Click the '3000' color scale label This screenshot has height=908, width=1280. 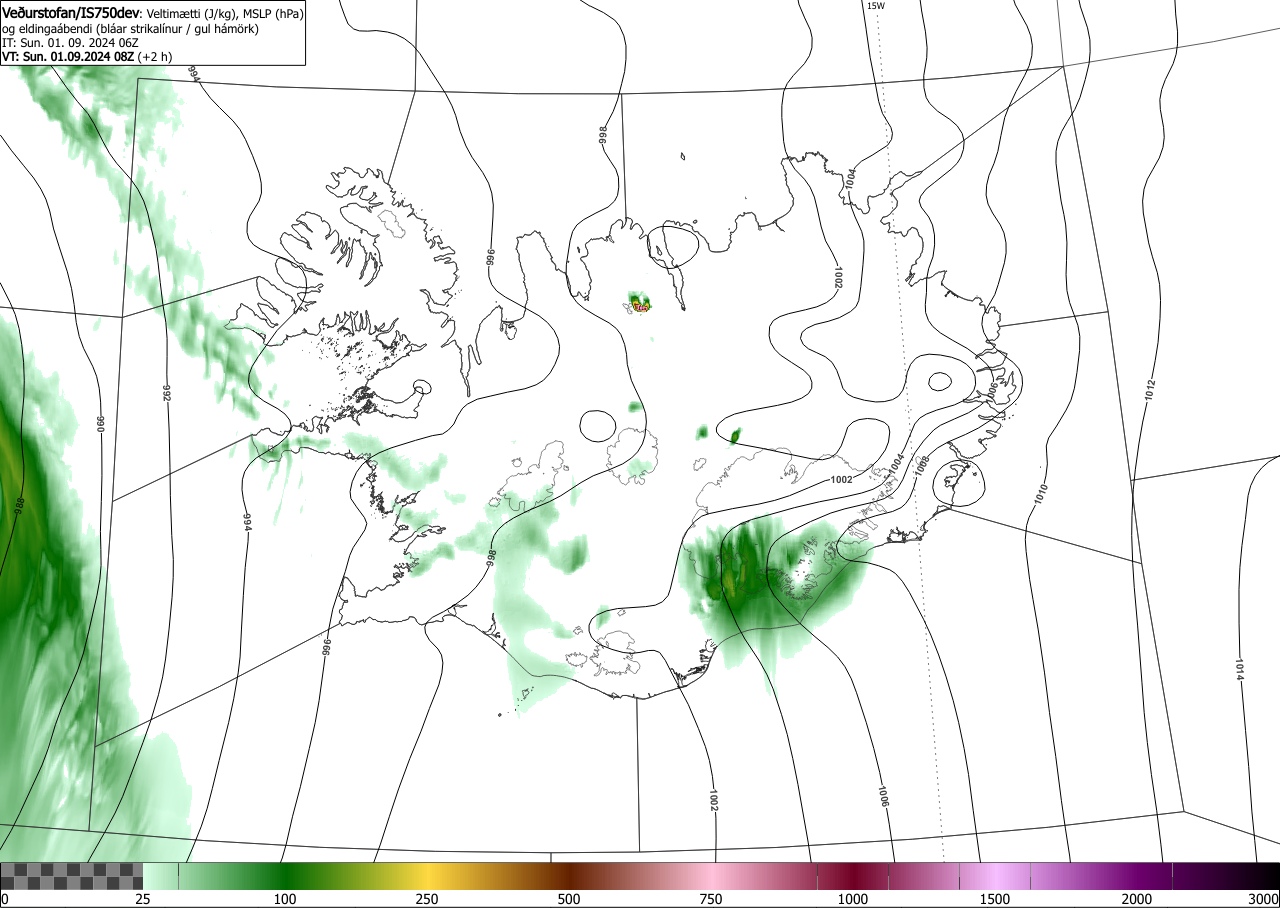pos(1263,899)
